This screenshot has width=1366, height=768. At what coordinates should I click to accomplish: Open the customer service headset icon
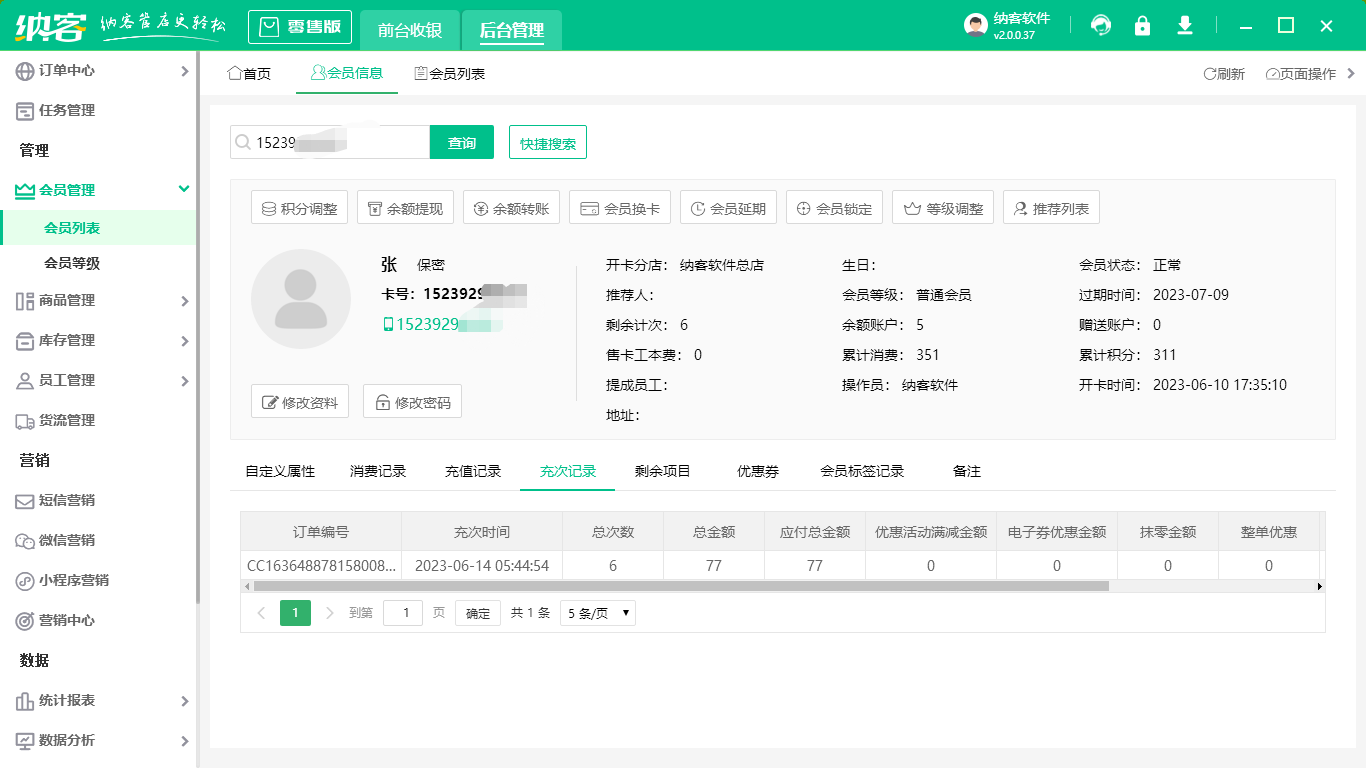pos(1100,25)
